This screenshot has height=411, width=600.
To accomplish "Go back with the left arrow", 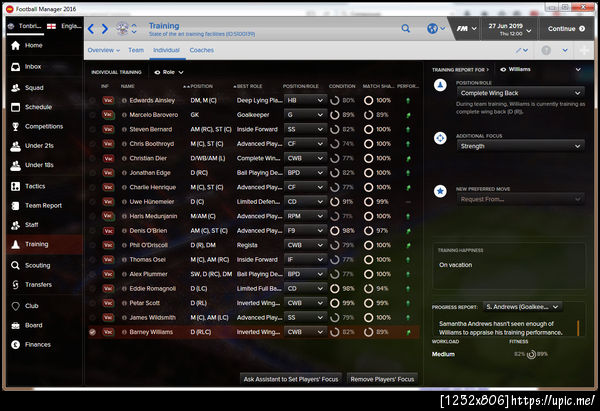I will point(91,29).
